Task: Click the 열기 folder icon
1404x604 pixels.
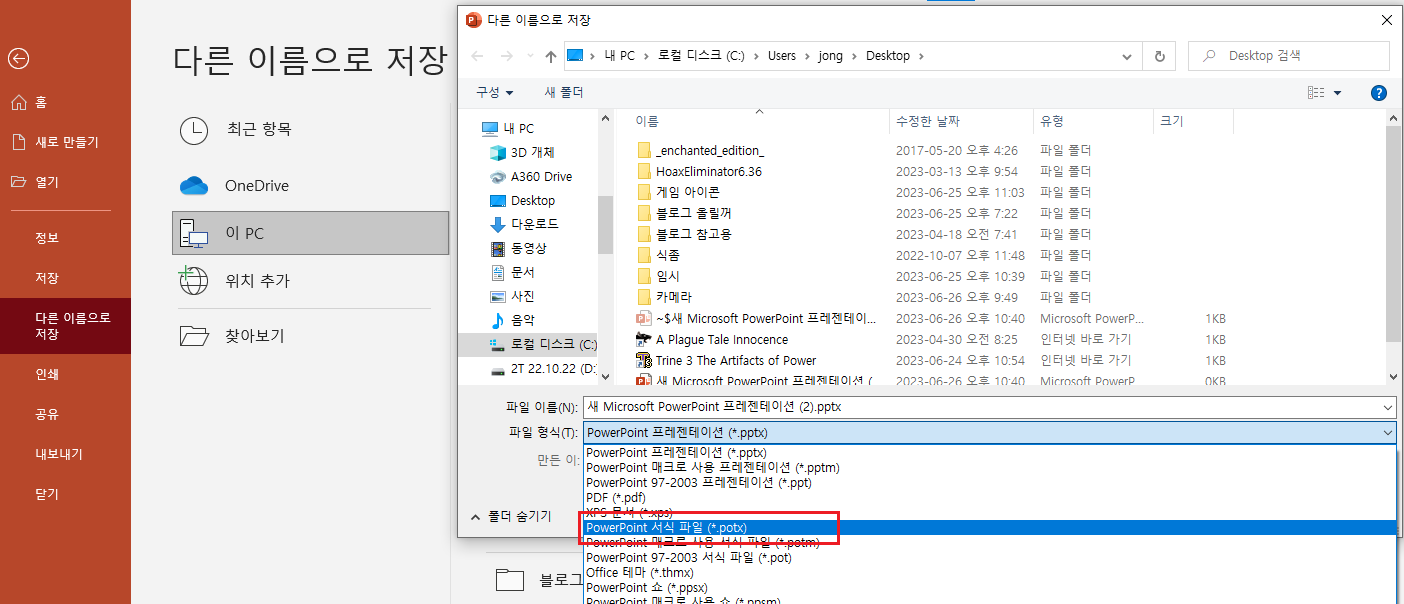Action: pyautogui.click(x=18, y=182)
